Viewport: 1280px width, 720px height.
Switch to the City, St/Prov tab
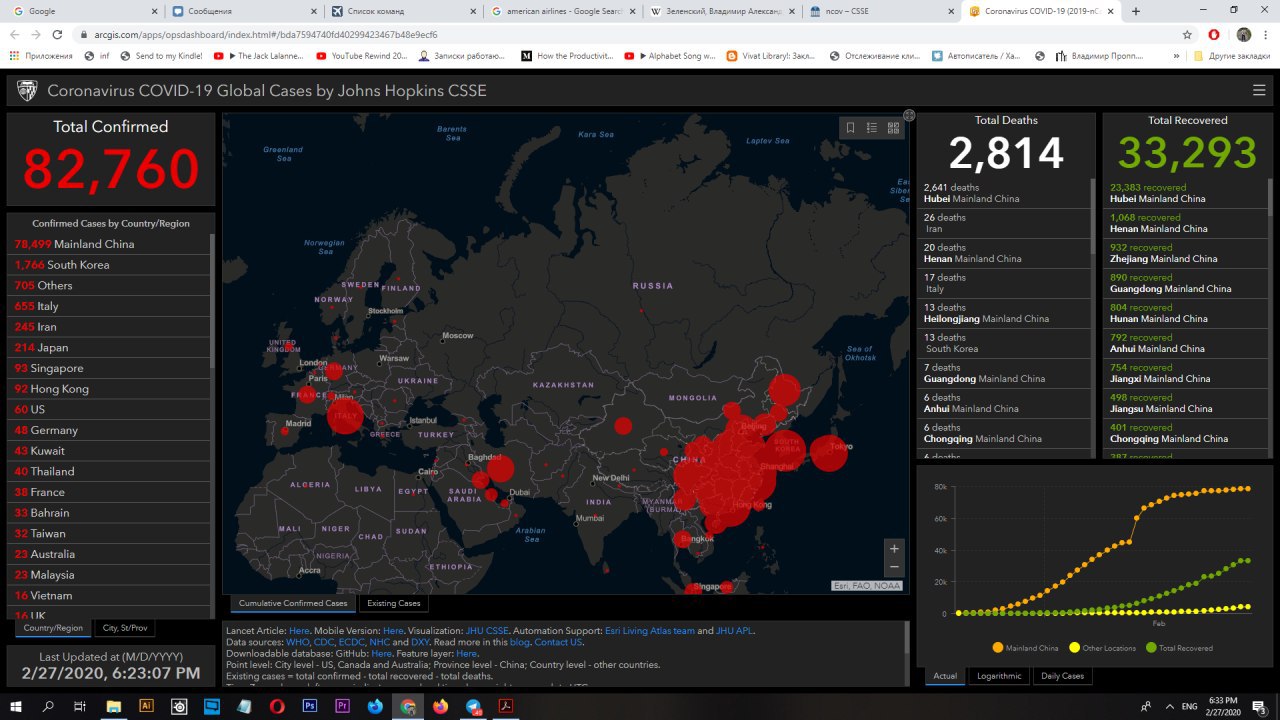125,628
